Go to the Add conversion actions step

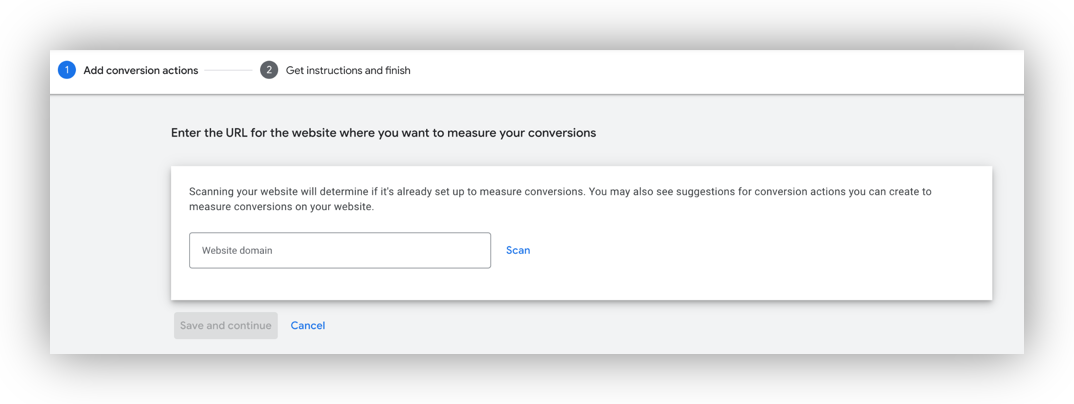coord(140,71)
